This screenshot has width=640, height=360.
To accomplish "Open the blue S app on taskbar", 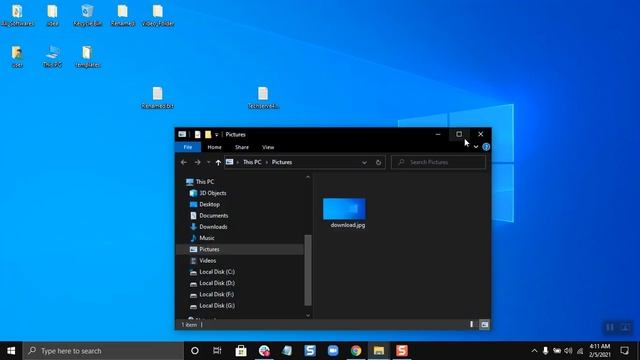I will tap(310, 351).
